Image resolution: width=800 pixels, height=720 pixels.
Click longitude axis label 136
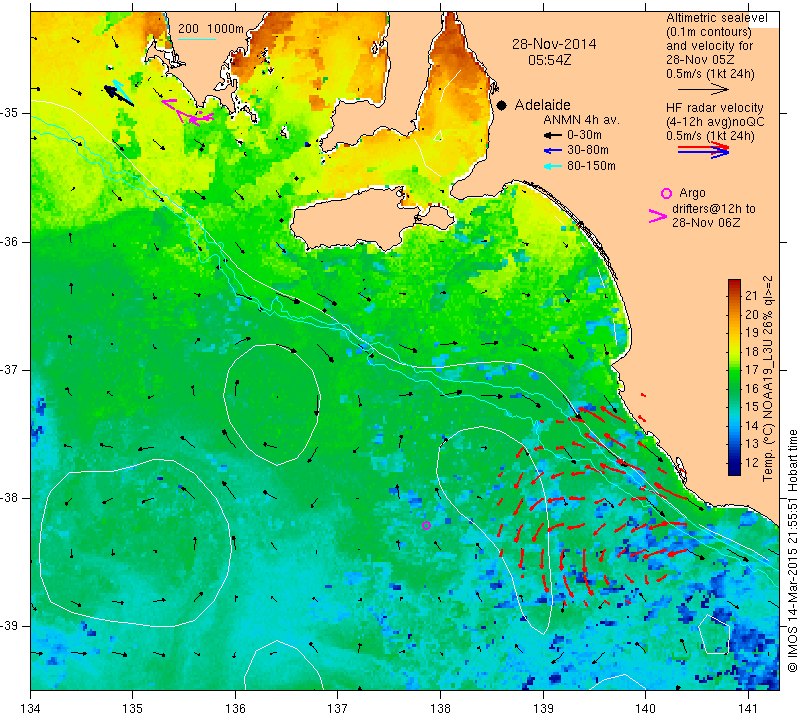pyautogui.click(x=235, y=709)
